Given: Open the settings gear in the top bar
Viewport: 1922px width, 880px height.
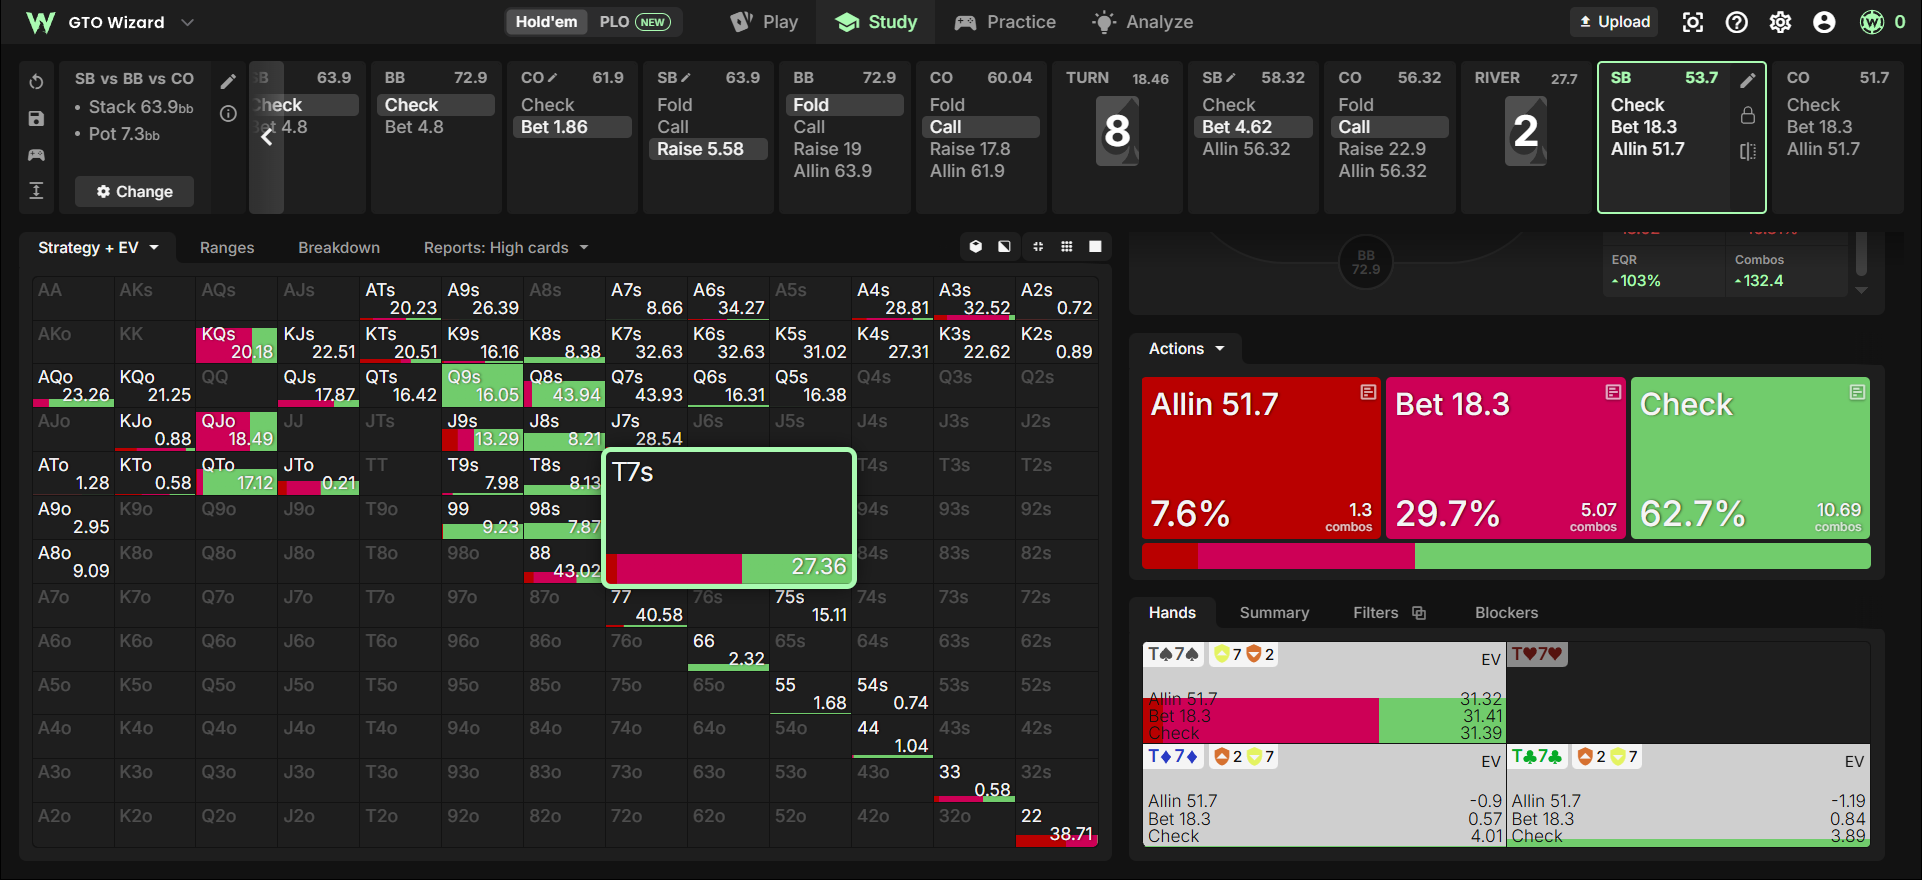Looking at the screenshot, I should 1780,22.
